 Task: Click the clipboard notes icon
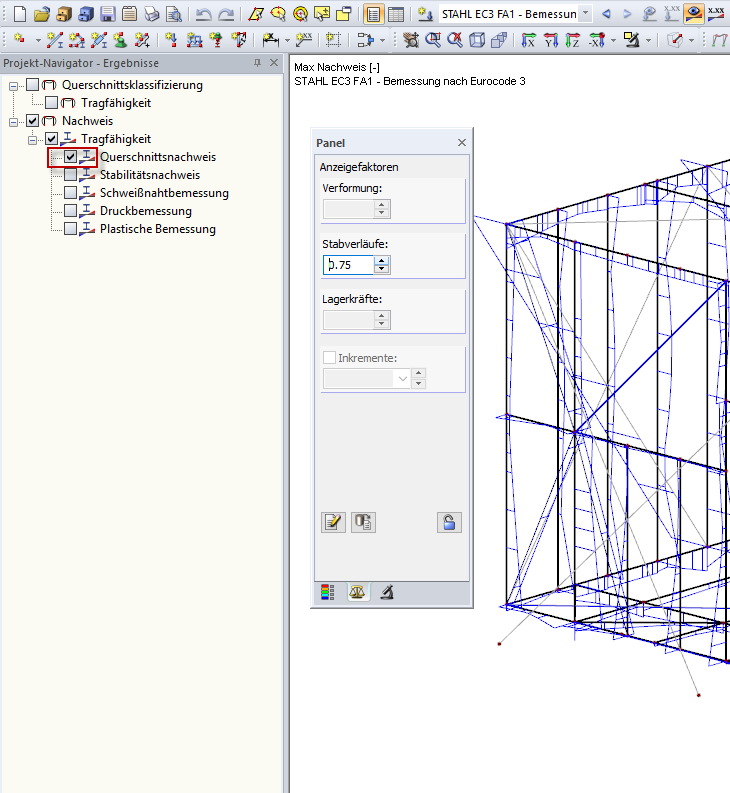point(130,14)
